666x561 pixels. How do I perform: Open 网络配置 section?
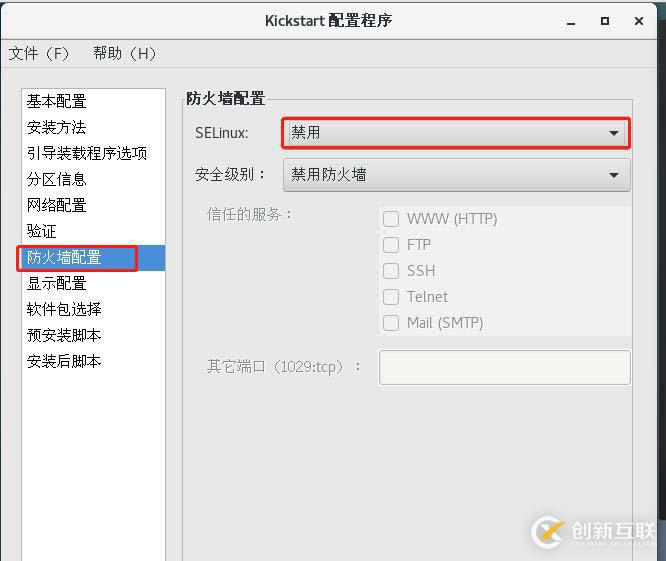point(93,206)
